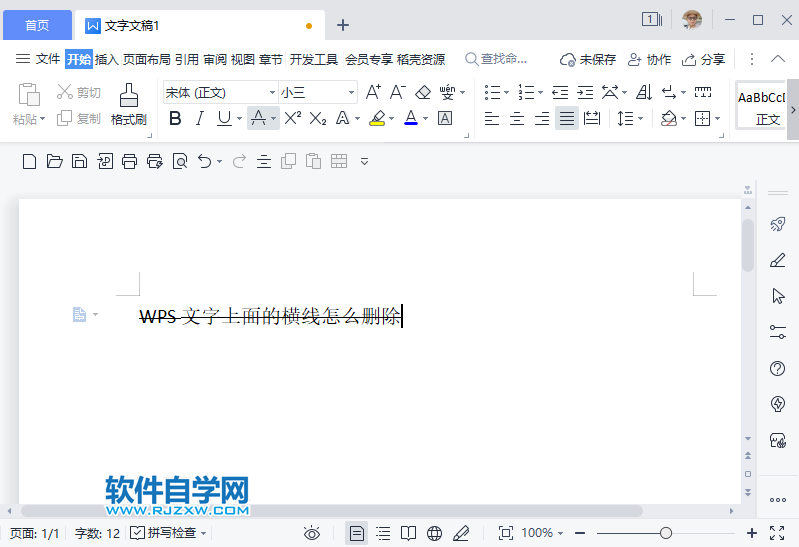Click the sort icon

[644, 92]
